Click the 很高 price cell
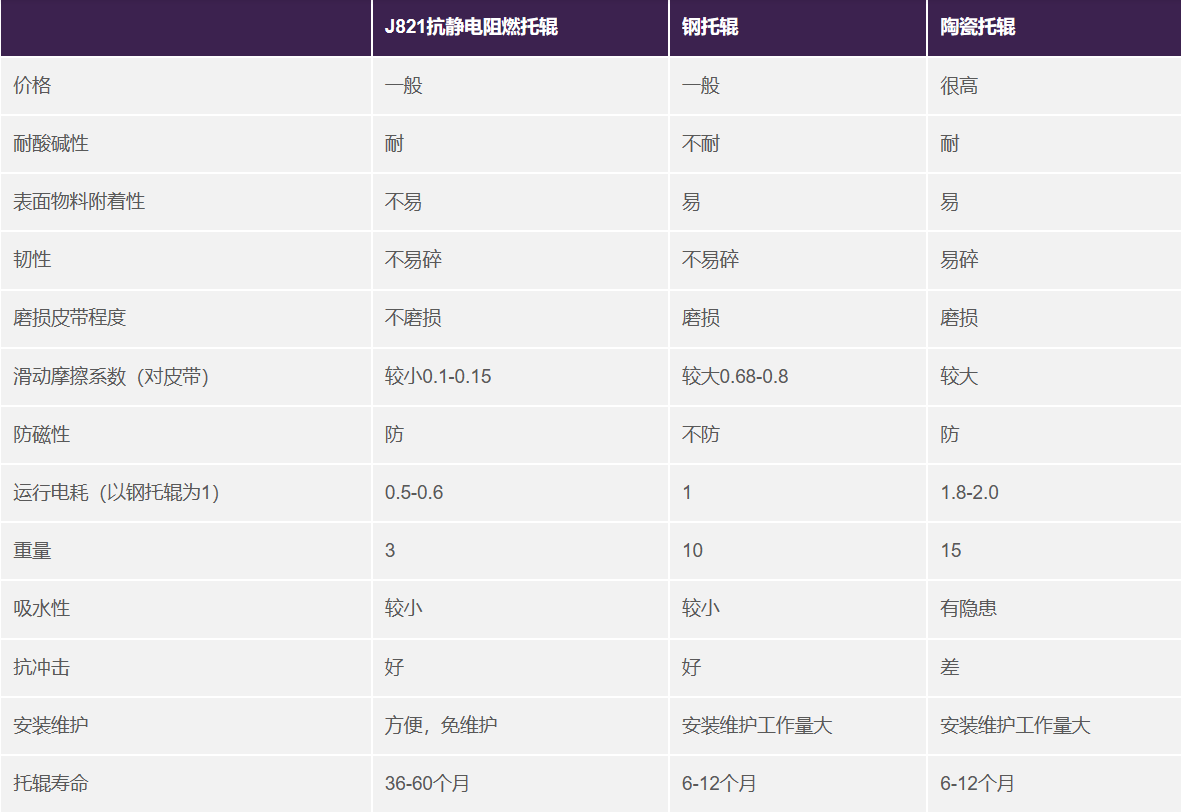The width and height of the screenshot is (1181, 812). pos(959,86)
